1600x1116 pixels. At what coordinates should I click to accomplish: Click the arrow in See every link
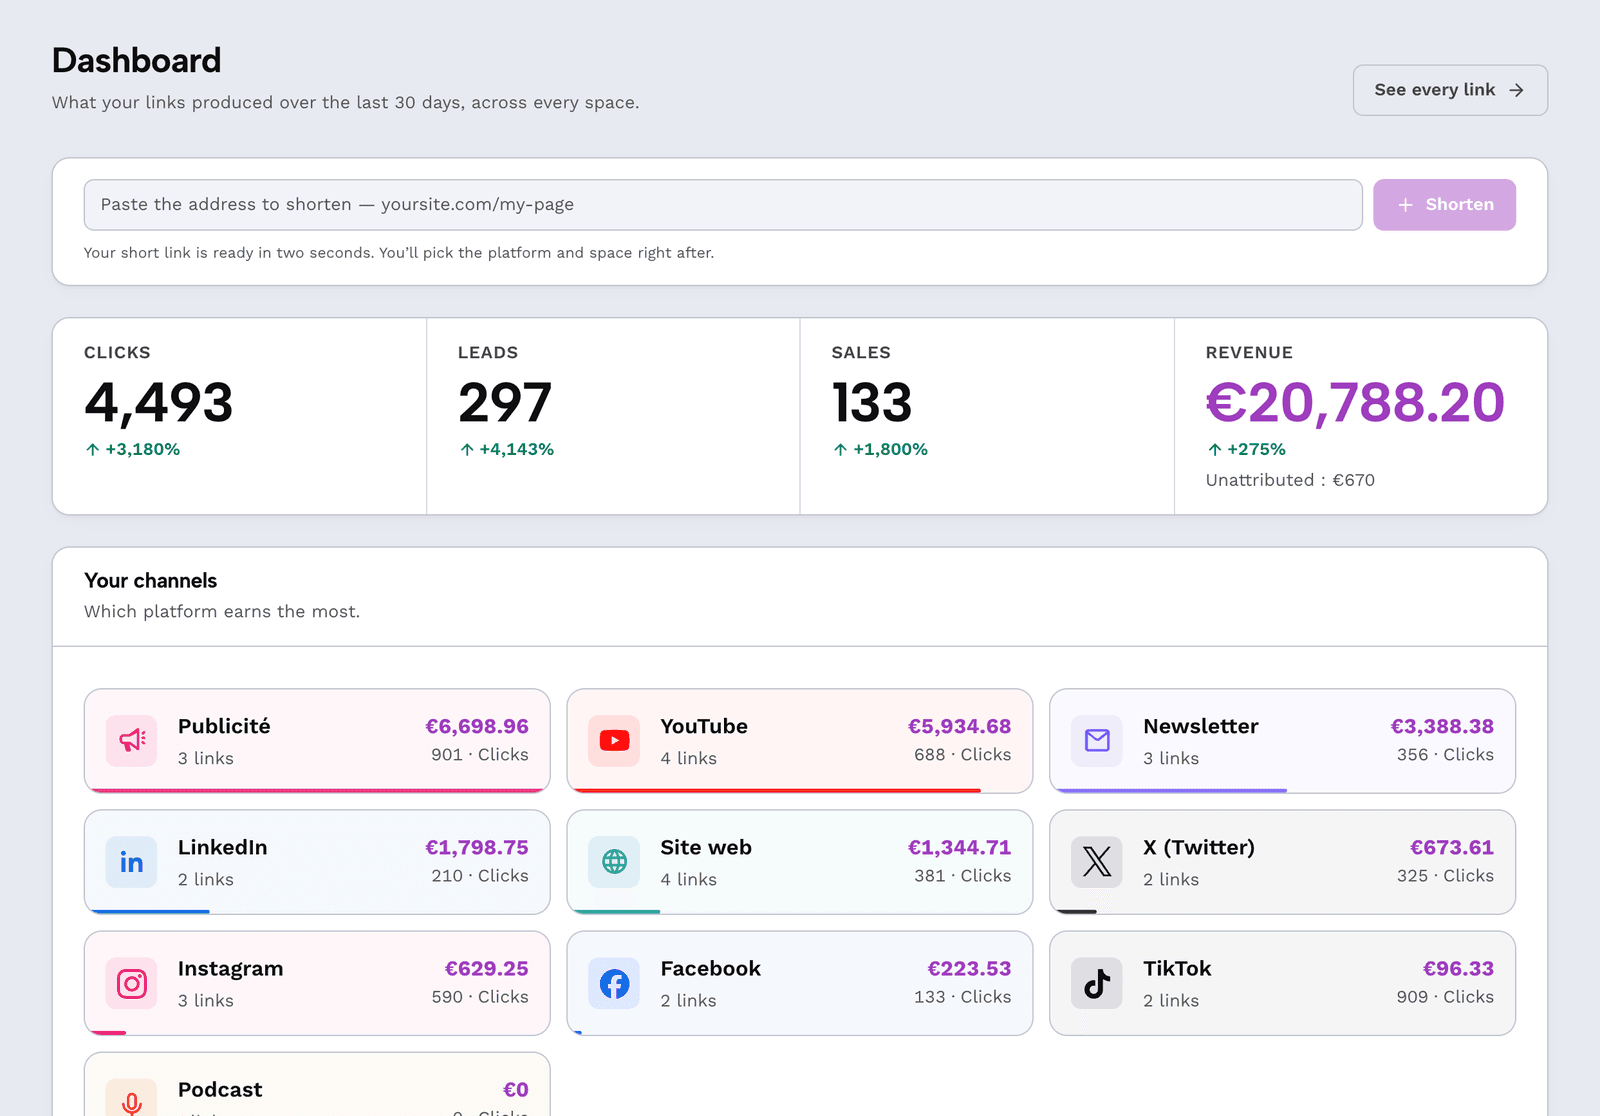(1517, 90)
